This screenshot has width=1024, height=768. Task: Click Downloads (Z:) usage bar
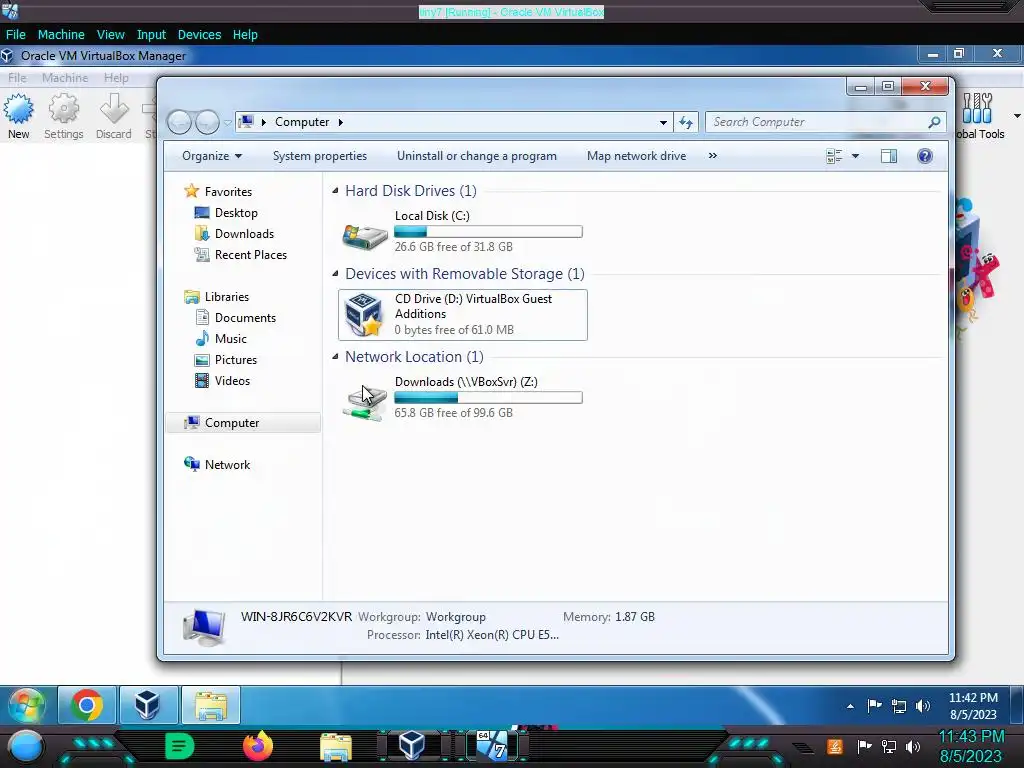pos(488,398)
